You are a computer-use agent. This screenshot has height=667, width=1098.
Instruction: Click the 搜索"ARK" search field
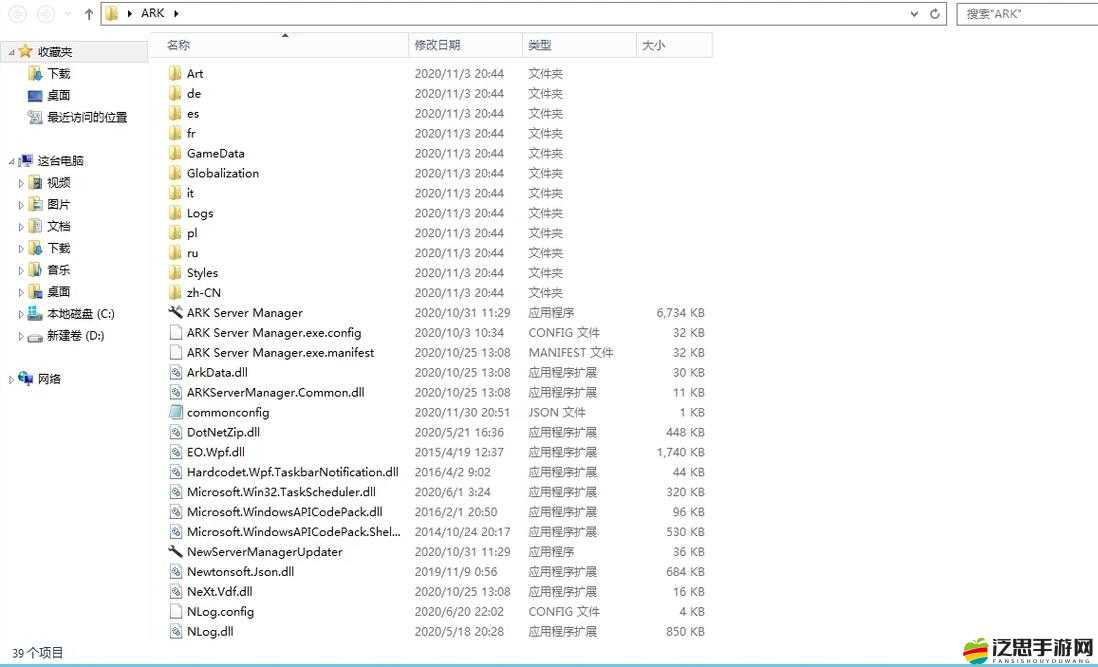[1027, 13]
